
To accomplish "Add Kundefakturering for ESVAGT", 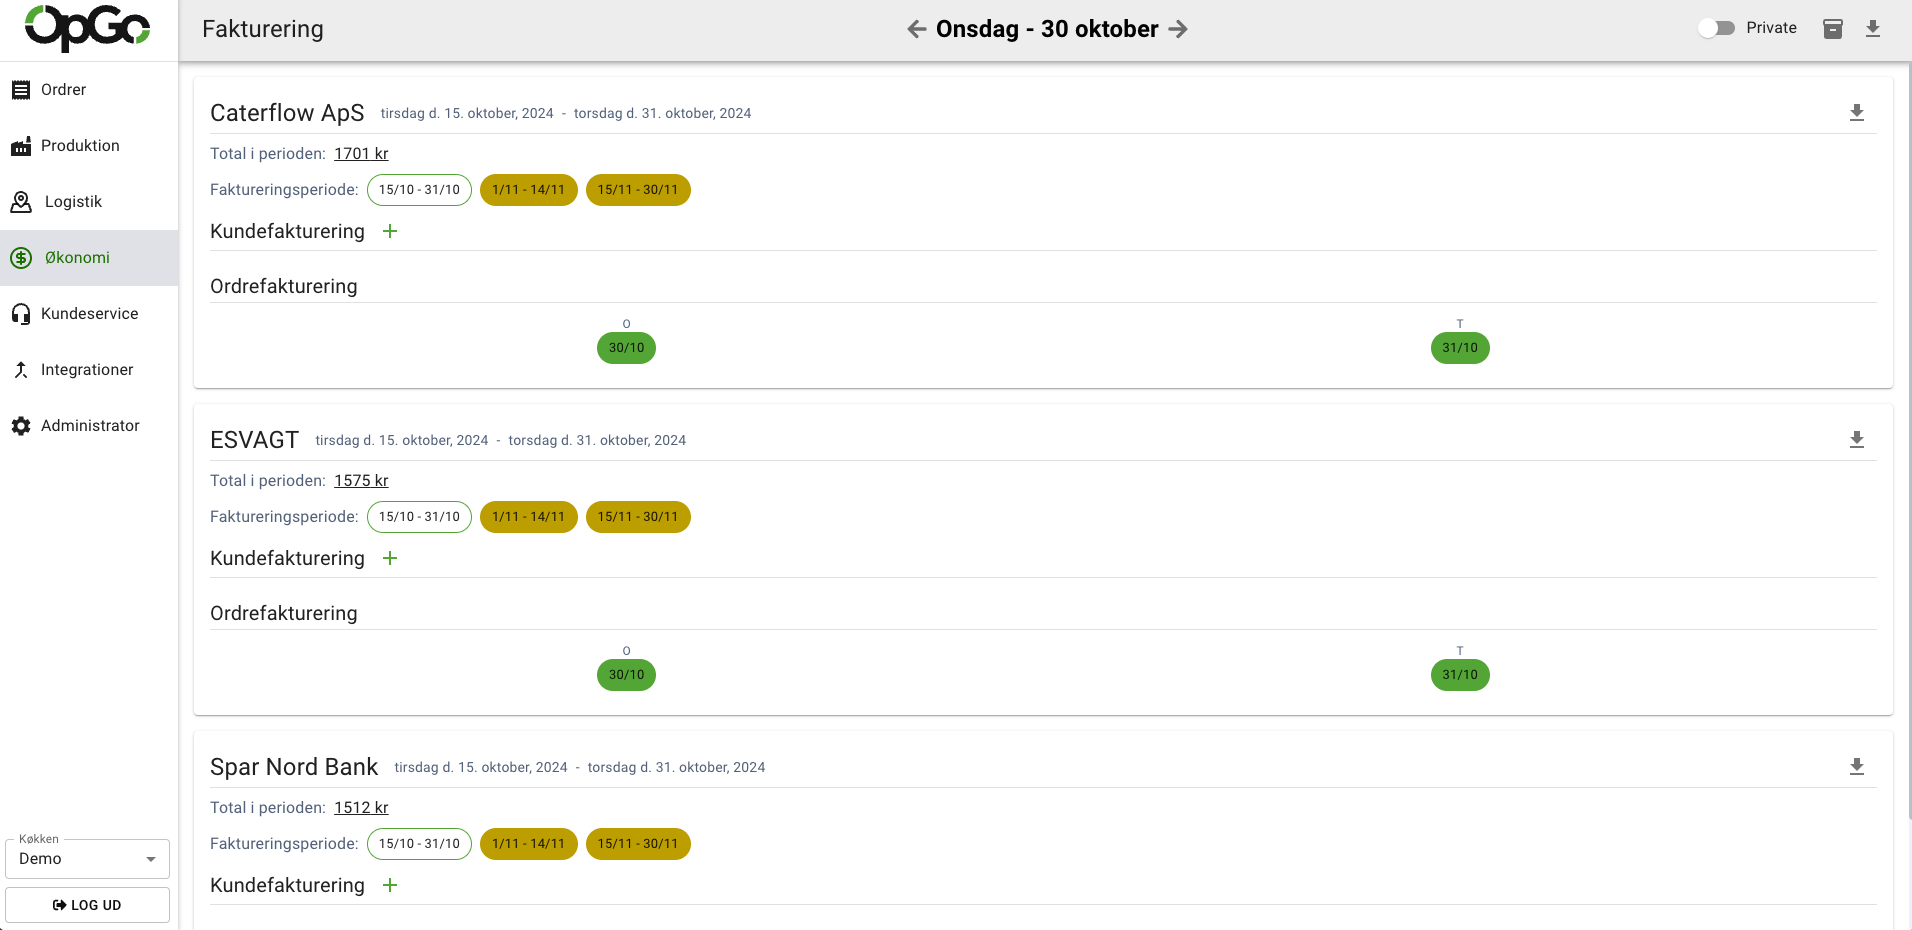I will 390,558.
